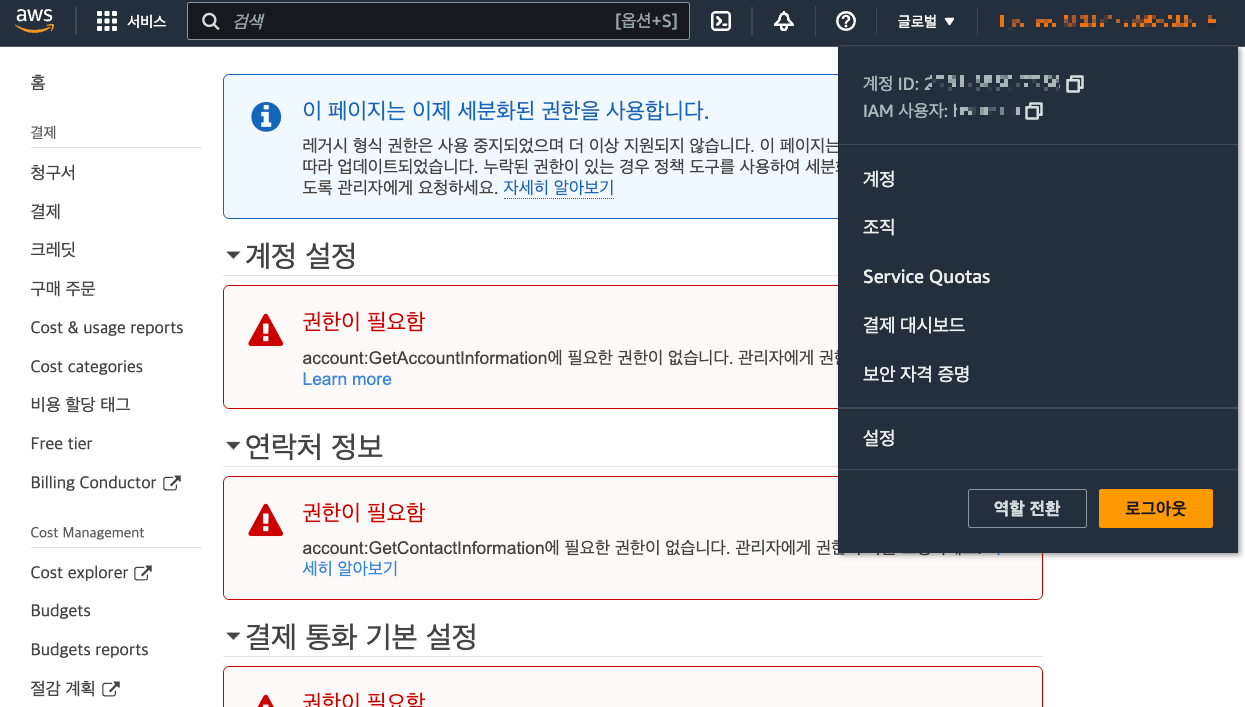Open Budgets in the sidebar

coord(61,611)
